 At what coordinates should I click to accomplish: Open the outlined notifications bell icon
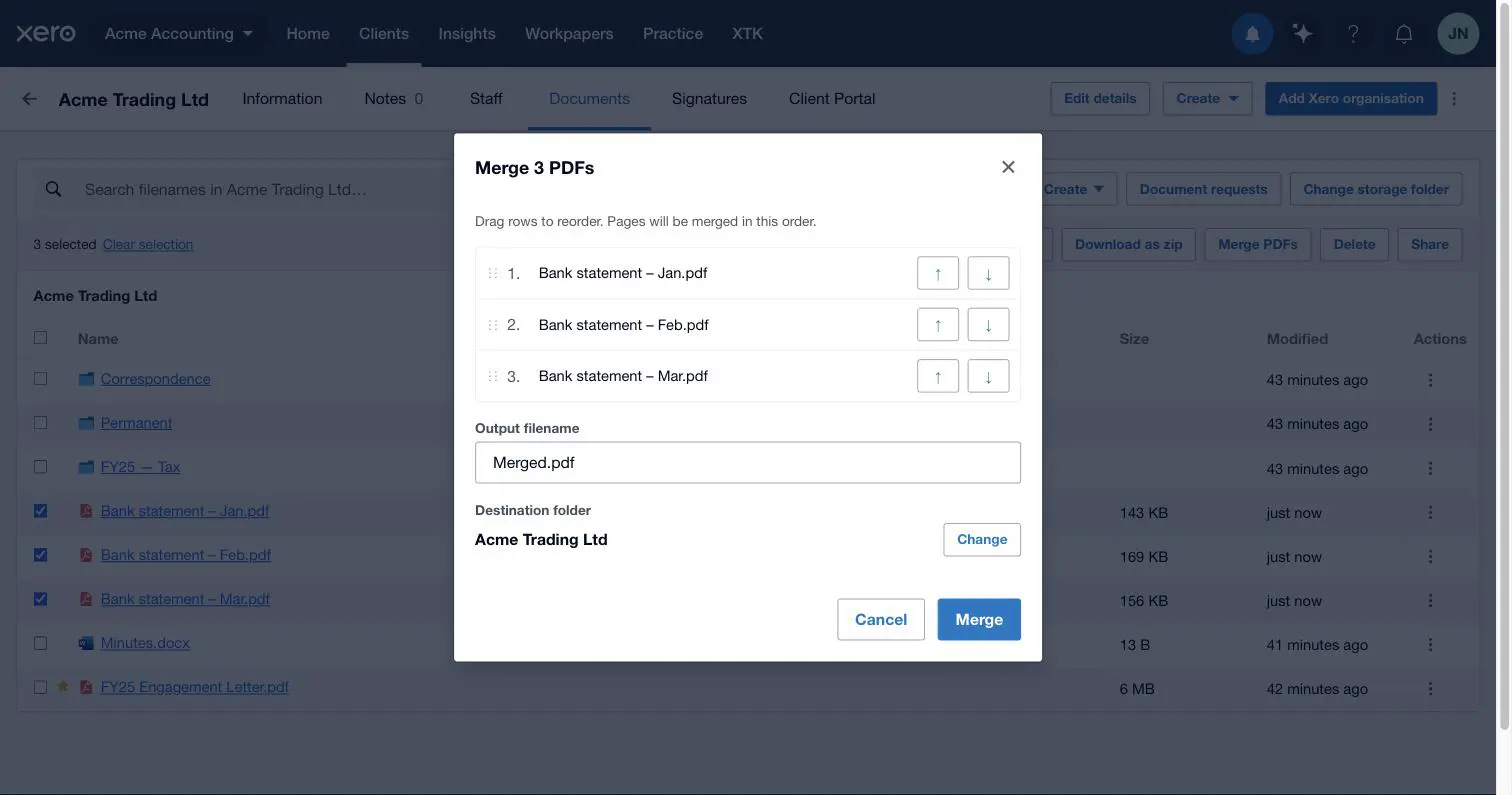coord(1404,34)
